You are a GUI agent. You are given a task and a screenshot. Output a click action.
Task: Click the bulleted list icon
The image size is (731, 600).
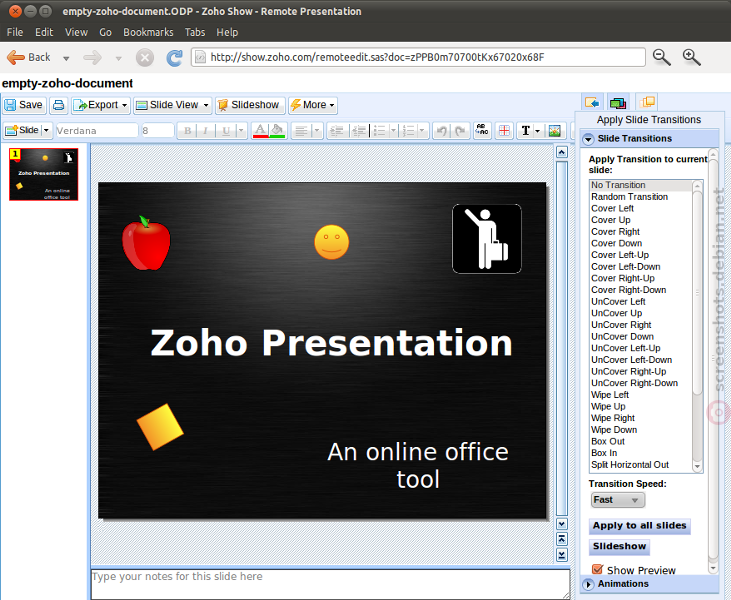380,131
